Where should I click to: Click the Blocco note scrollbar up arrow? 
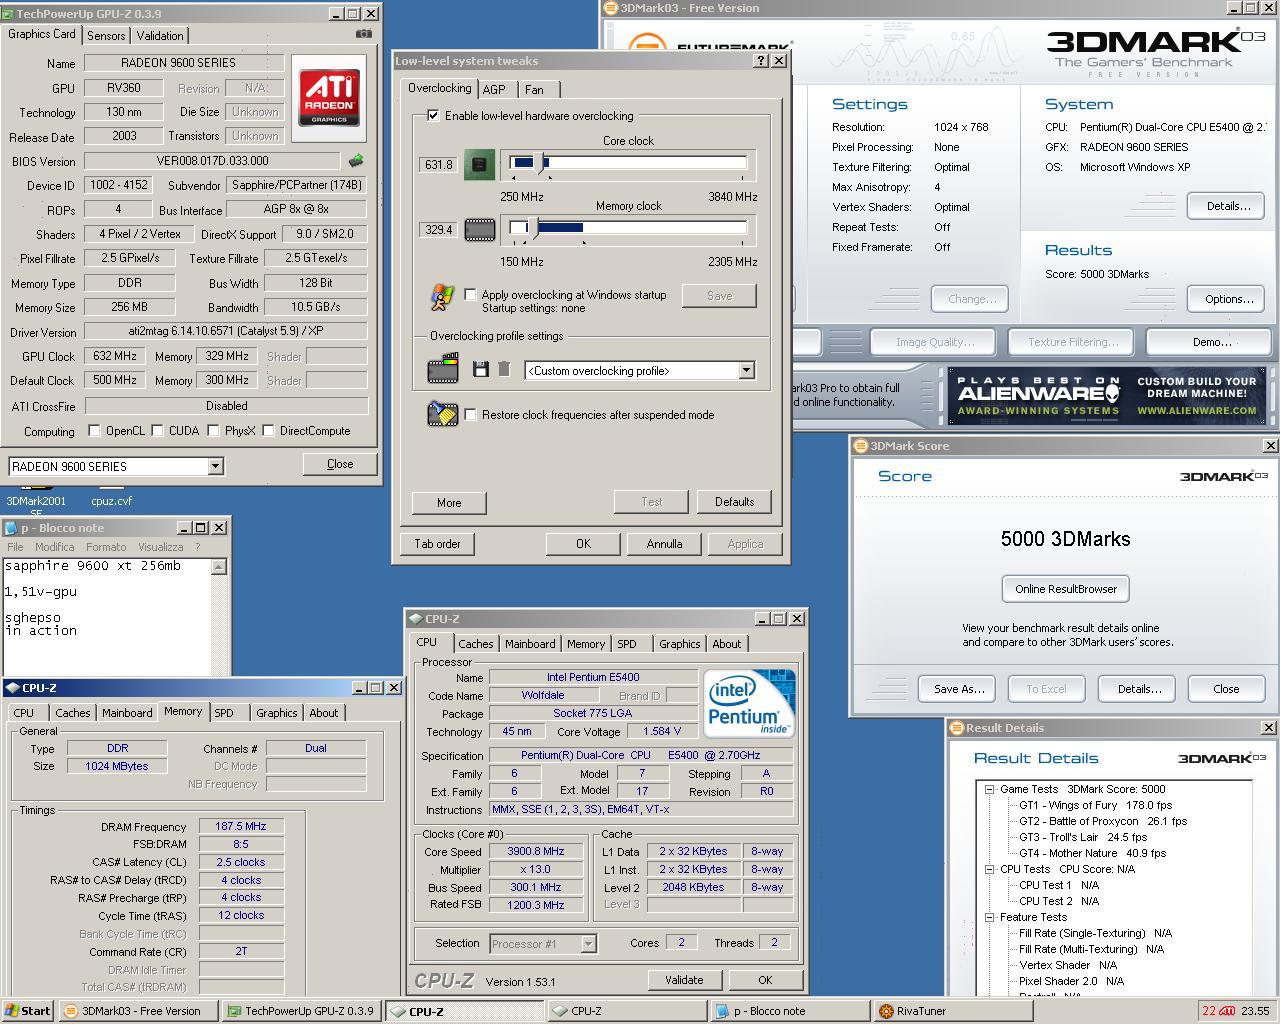click(219, 567)
